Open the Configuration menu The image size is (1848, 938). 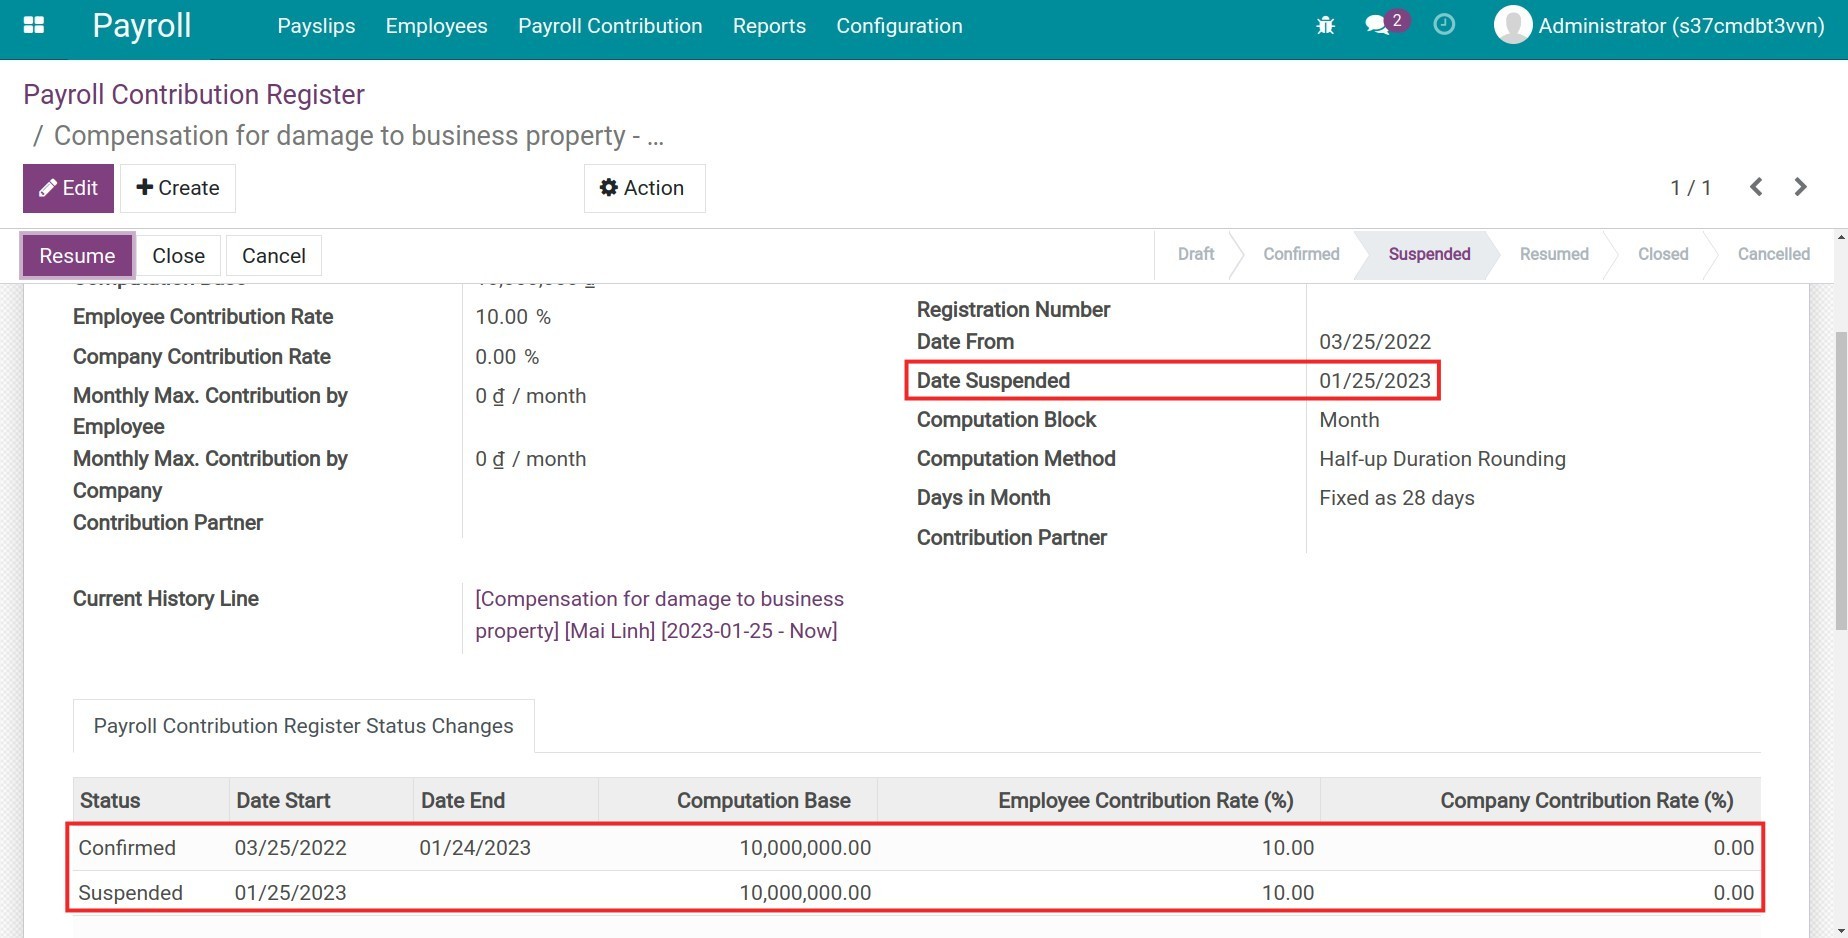[898, 26]
